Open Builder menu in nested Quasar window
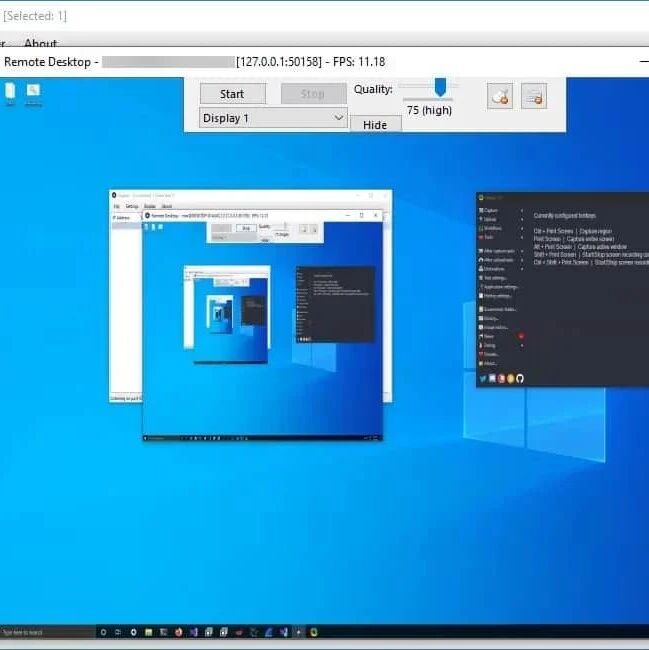The image size is (649, 650). coord(150,206)
